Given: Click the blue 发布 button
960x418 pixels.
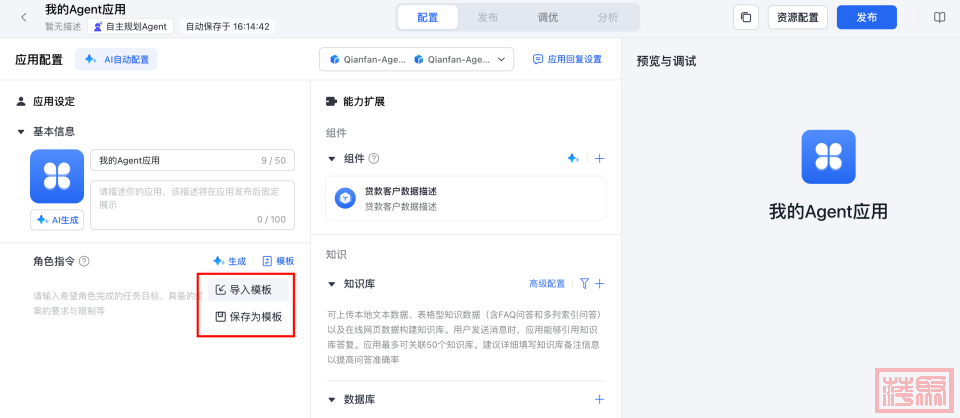Looking at the screenshot, I should (x=866, y=17).
